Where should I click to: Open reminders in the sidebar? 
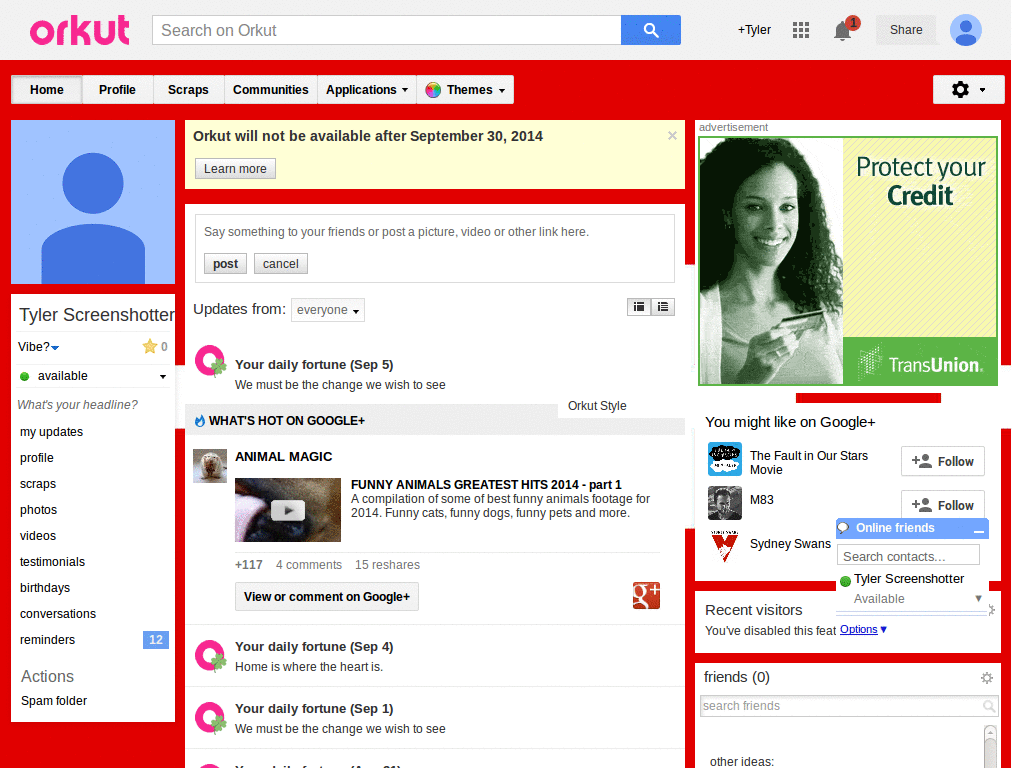47,640
